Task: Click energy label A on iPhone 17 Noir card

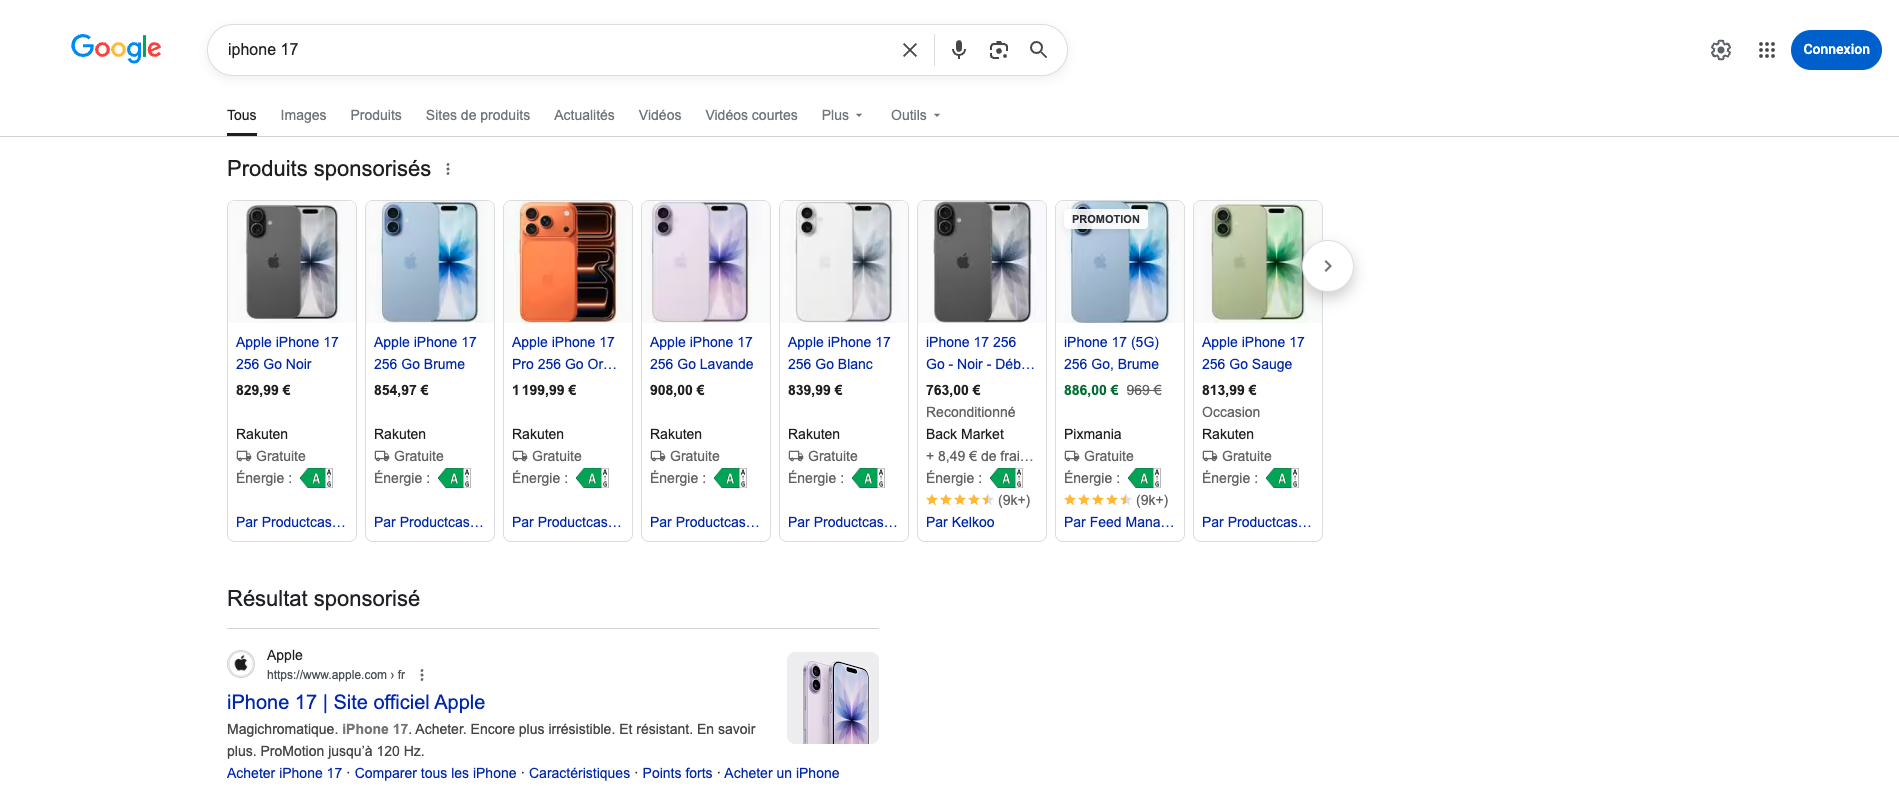Action: 316,479
